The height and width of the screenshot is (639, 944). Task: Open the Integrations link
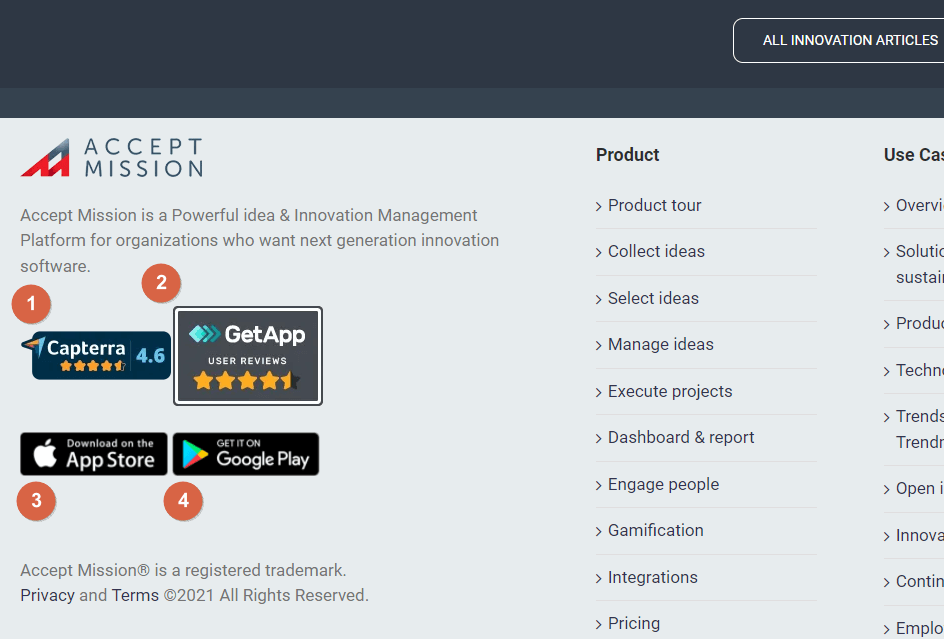tap(653, 577)
